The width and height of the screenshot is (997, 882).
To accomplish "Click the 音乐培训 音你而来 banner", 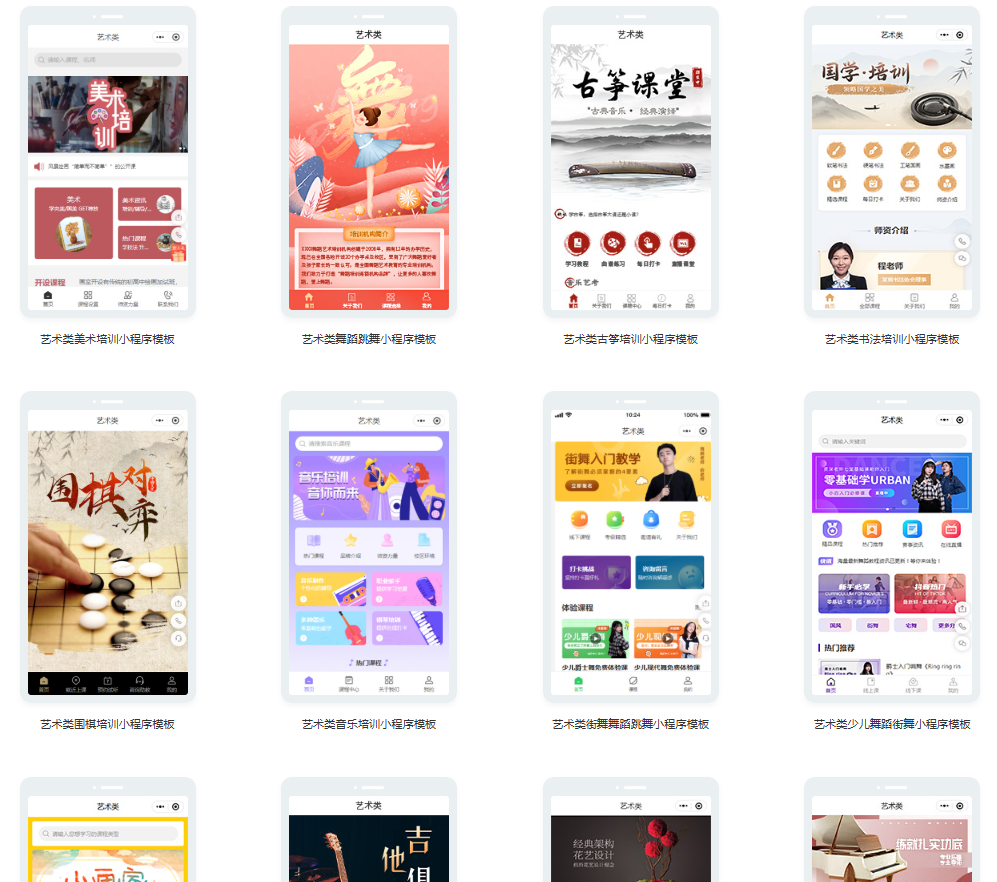I will click(369, 488).
